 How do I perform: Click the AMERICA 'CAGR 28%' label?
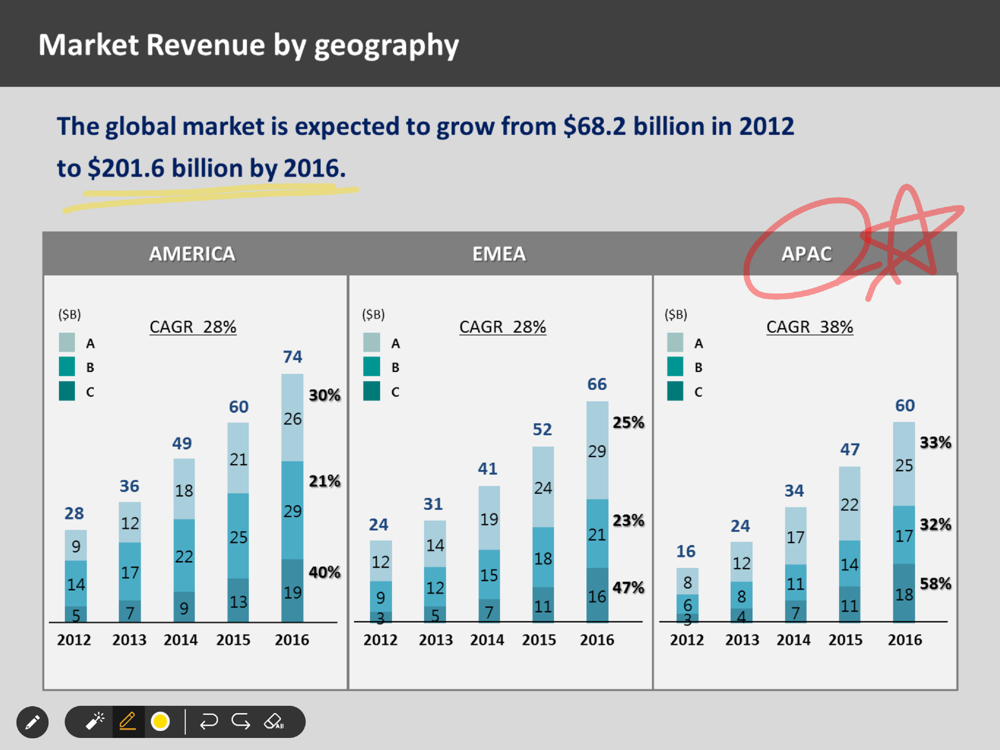[x=192, y=327]
